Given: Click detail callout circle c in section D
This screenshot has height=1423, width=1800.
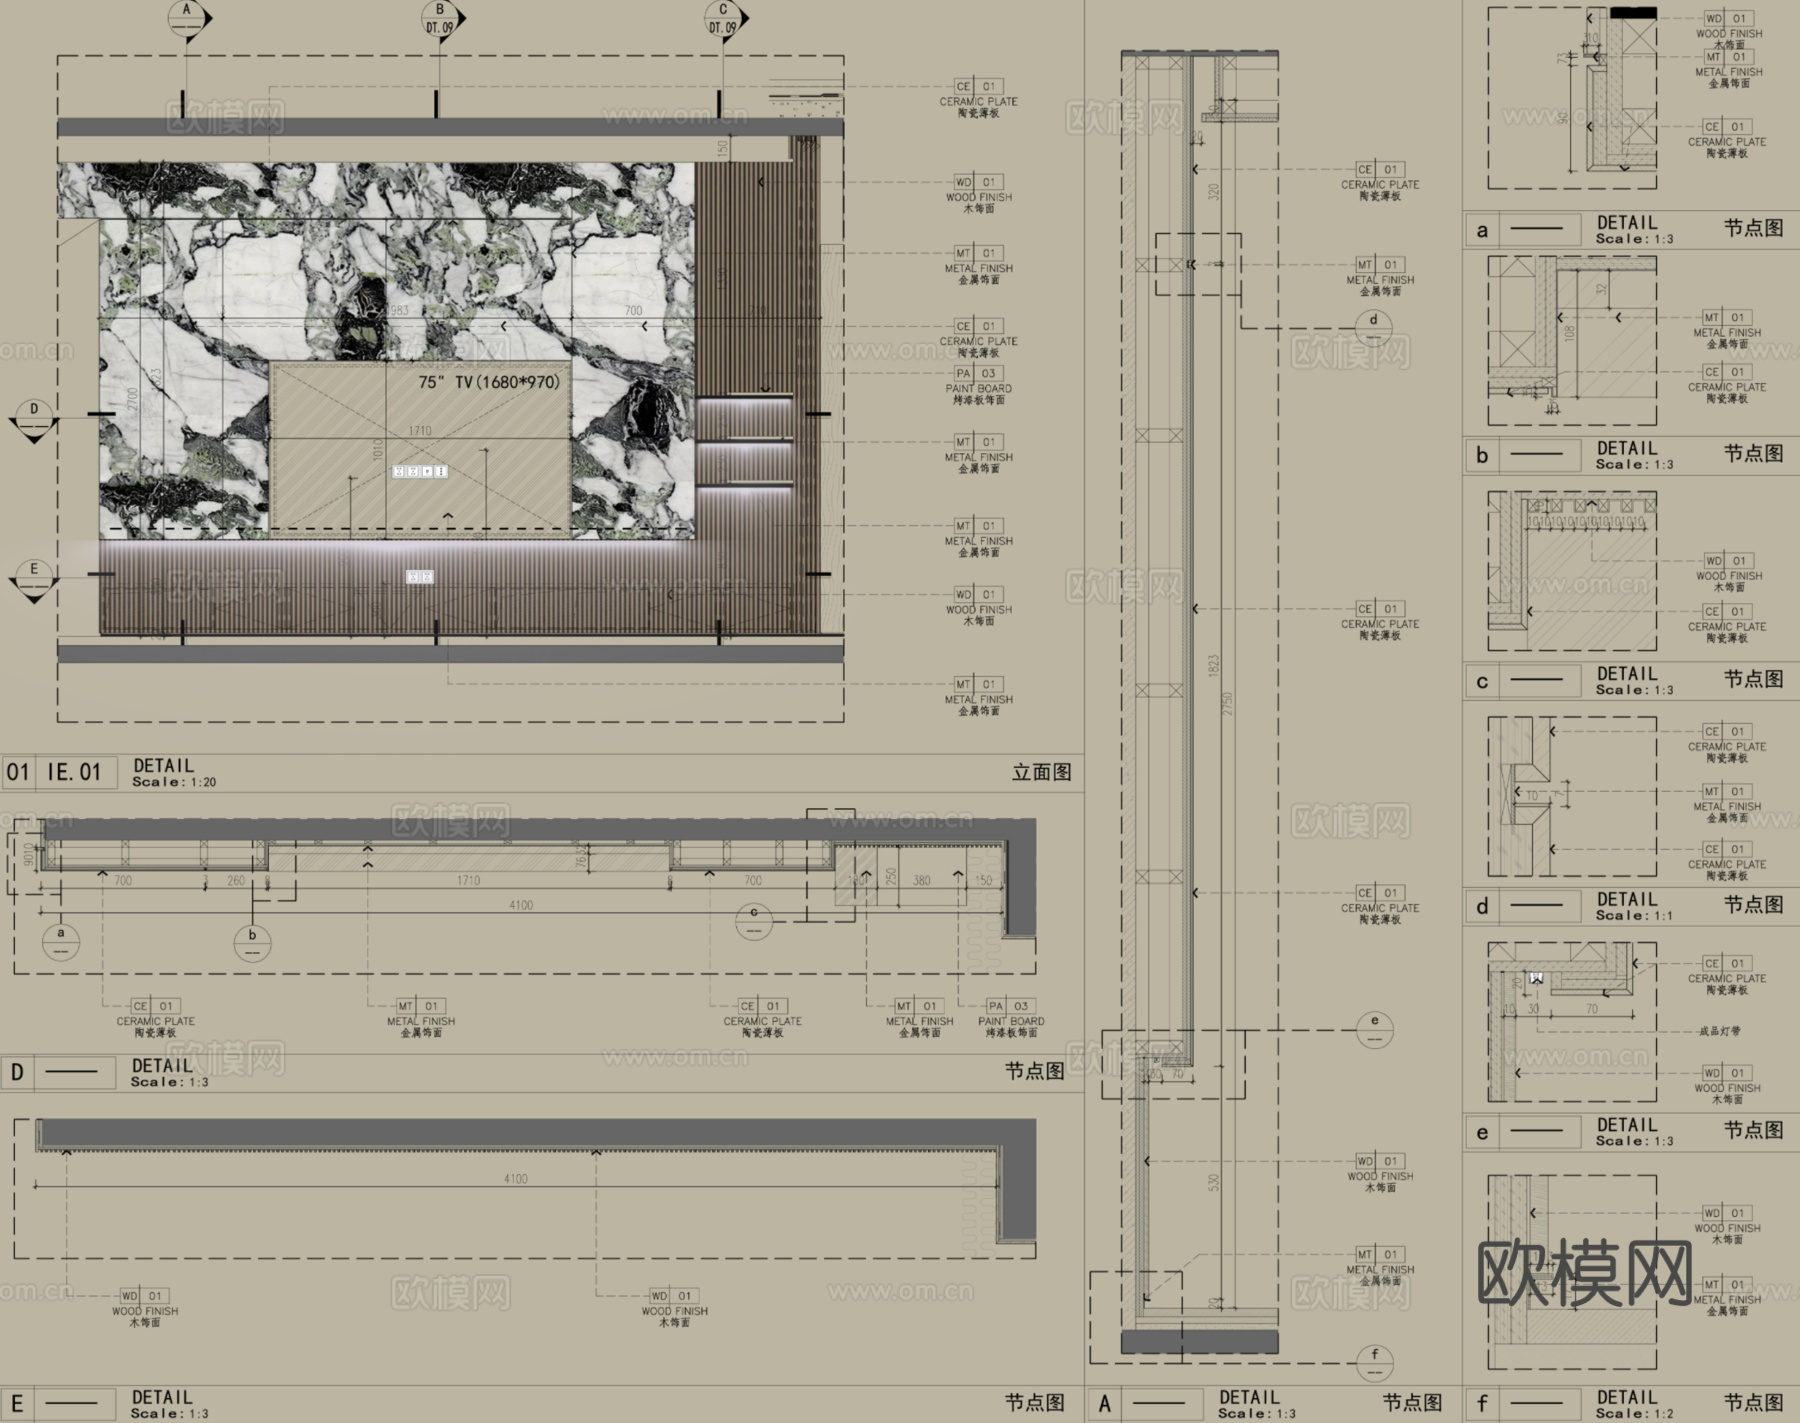Looking at the screenshot, I should tap(754, 921).
